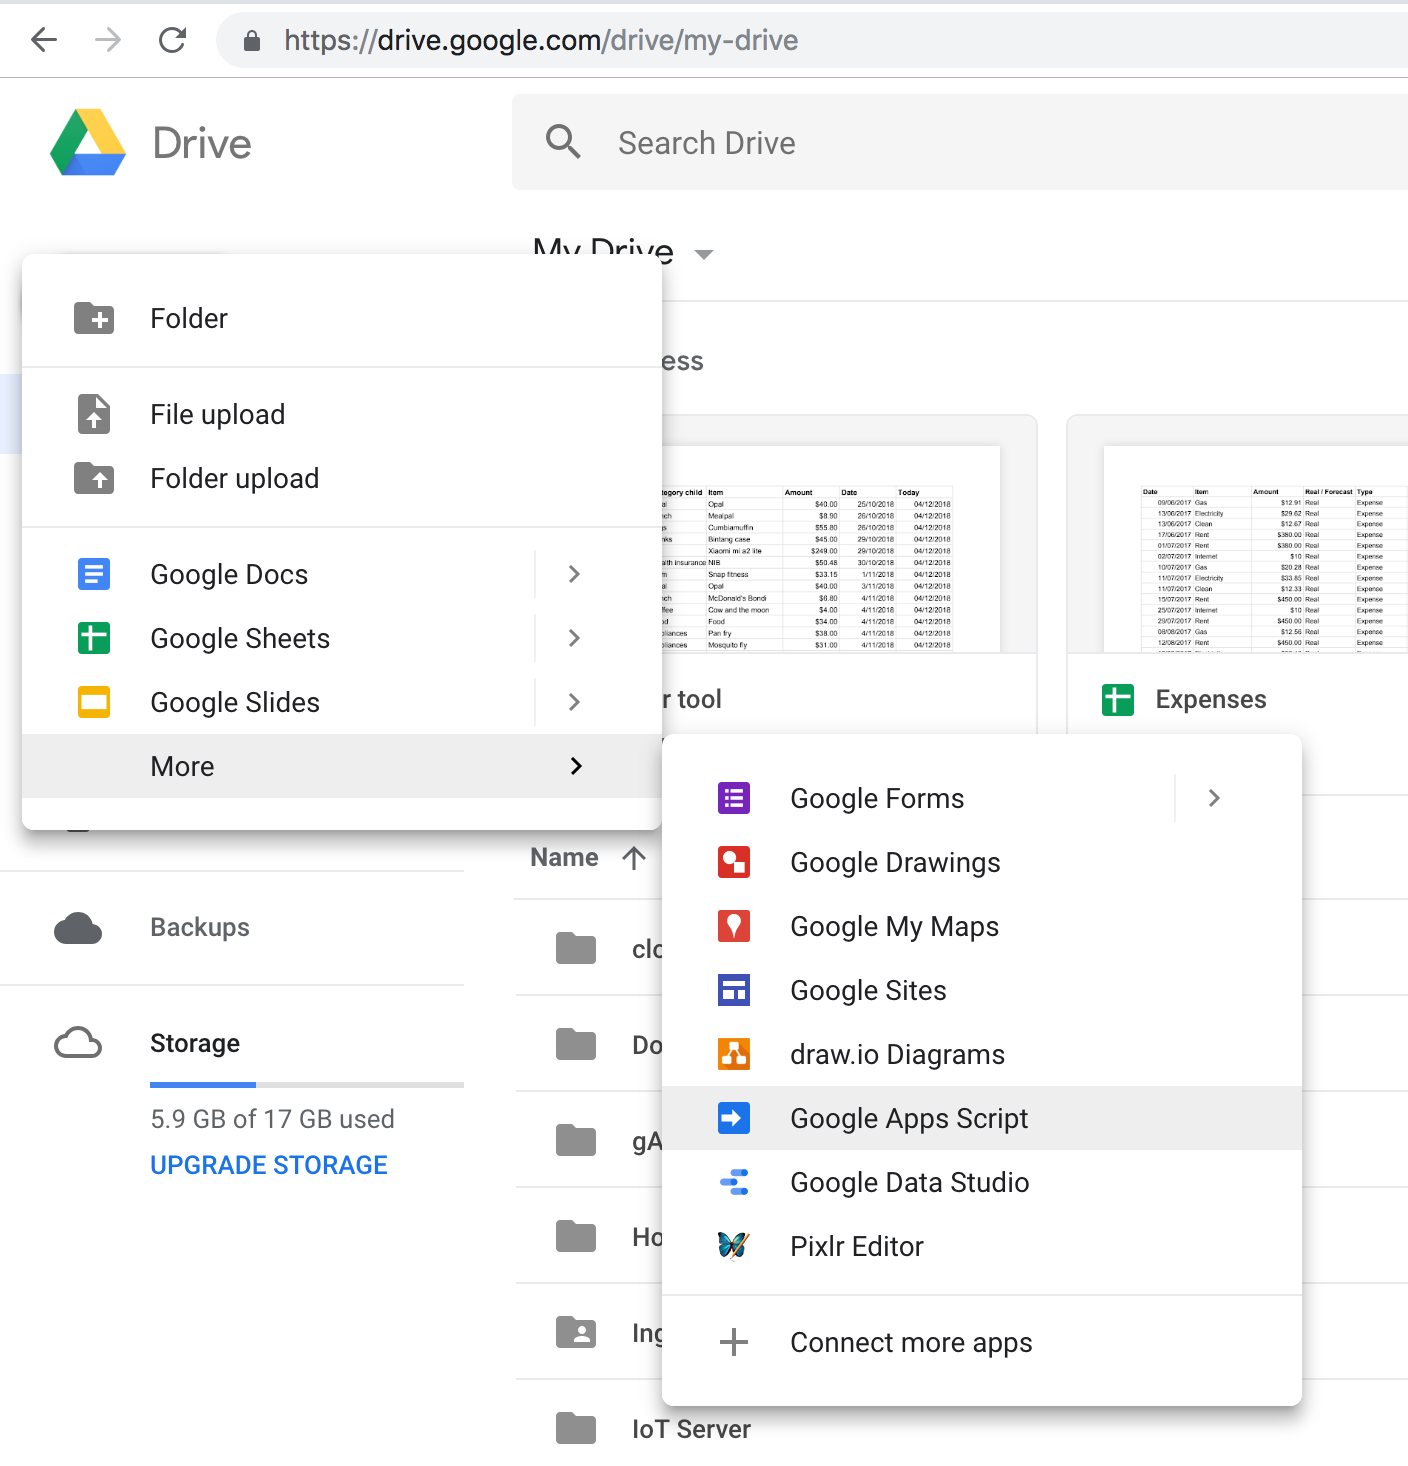
Task: Click the red Google Drawings icon
Action: (734, 862)
